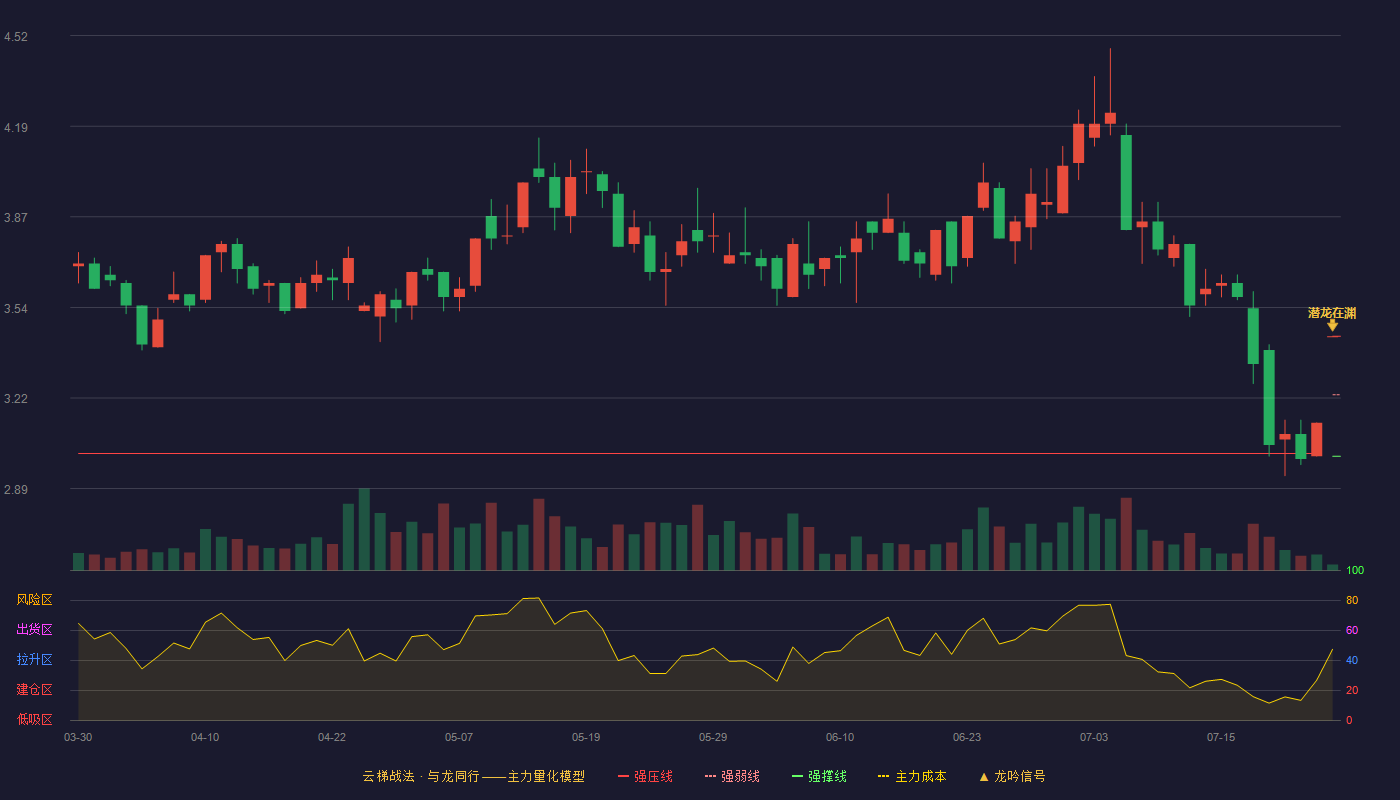
Task: Click the 04-10 date label
Action: coord(205,737)
